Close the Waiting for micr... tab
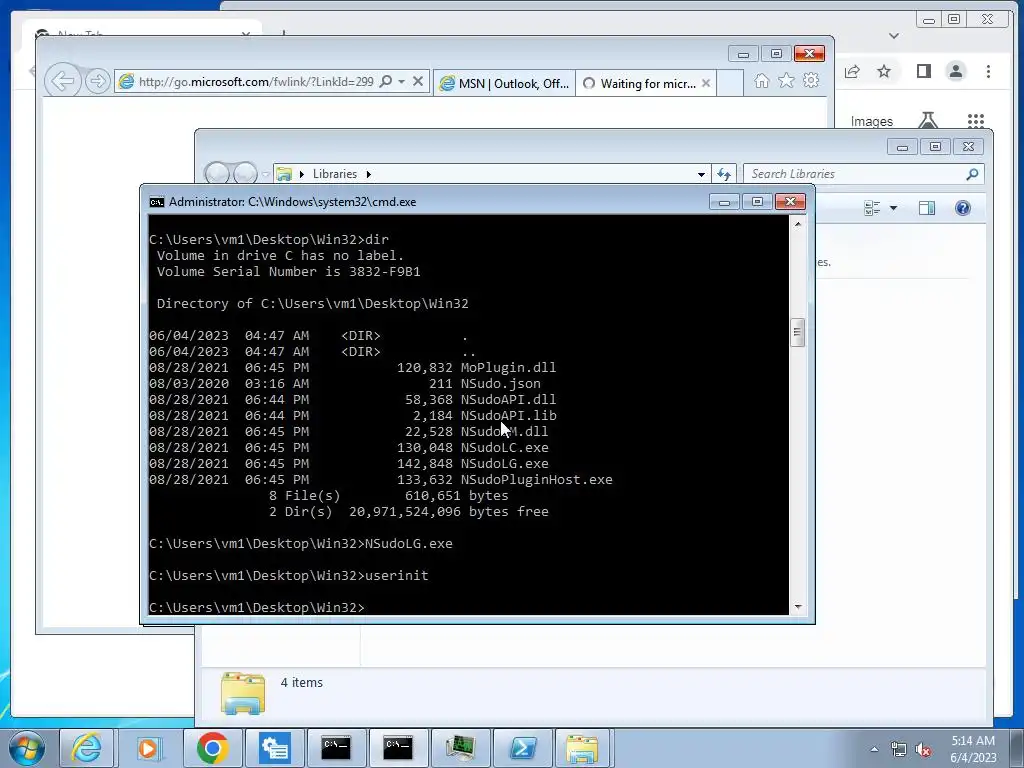 tap(706, 84)
